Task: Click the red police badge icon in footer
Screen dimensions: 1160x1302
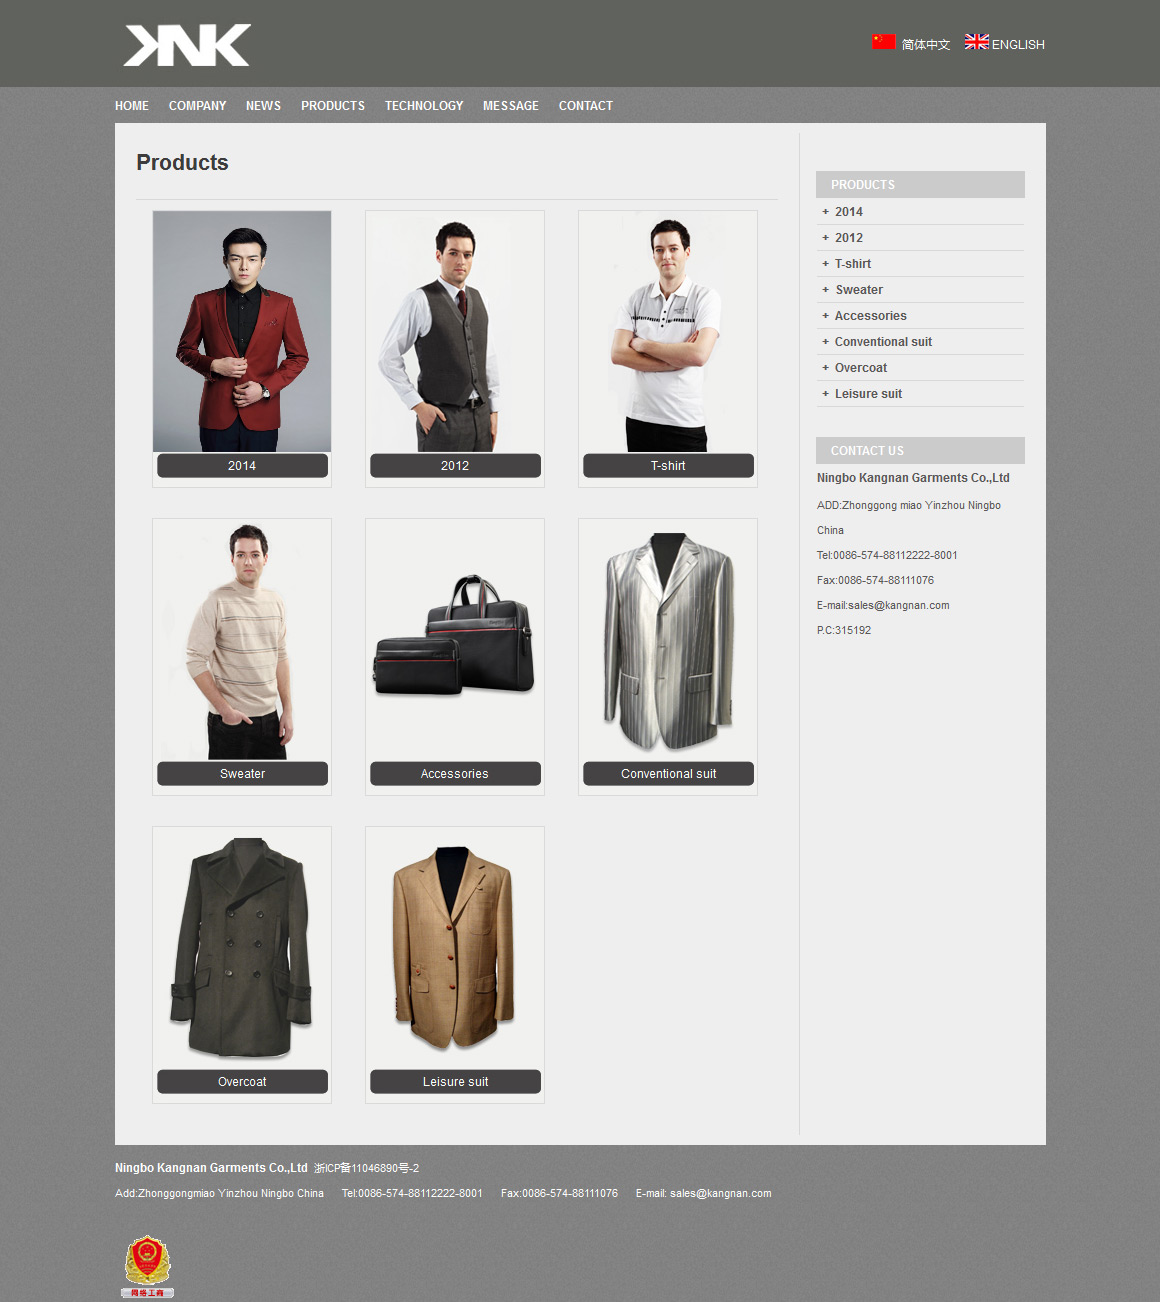Action: pyautogui.click(x=148, y=1265)
